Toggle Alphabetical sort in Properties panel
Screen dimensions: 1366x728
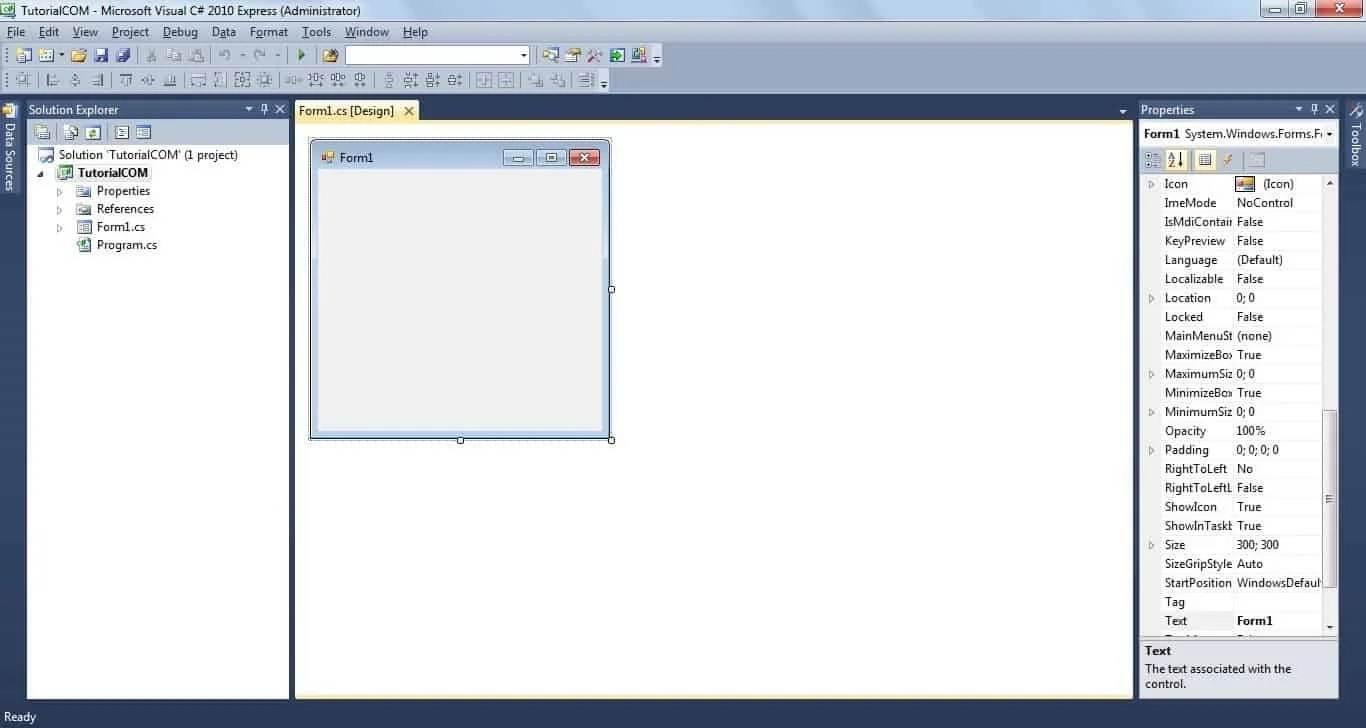(x=1176, y=160)
